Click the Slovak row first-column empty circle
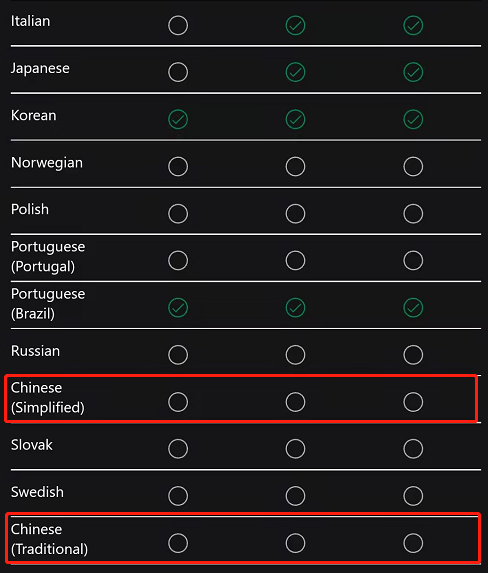This screenshot has height=573, width=488. pyautogui.click(x=178, y=449)
